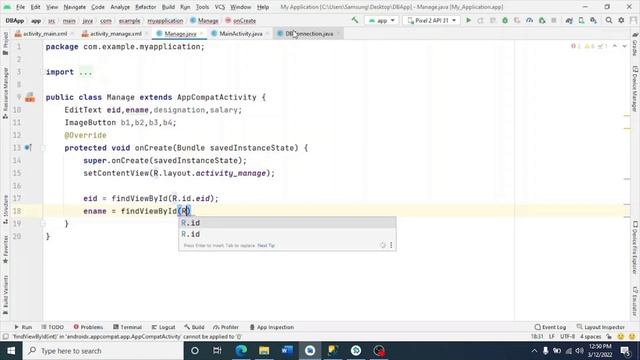Jump to previous highlighted error arrow
640x360 pixels.
pyautogui.click(x=615, y=47)
